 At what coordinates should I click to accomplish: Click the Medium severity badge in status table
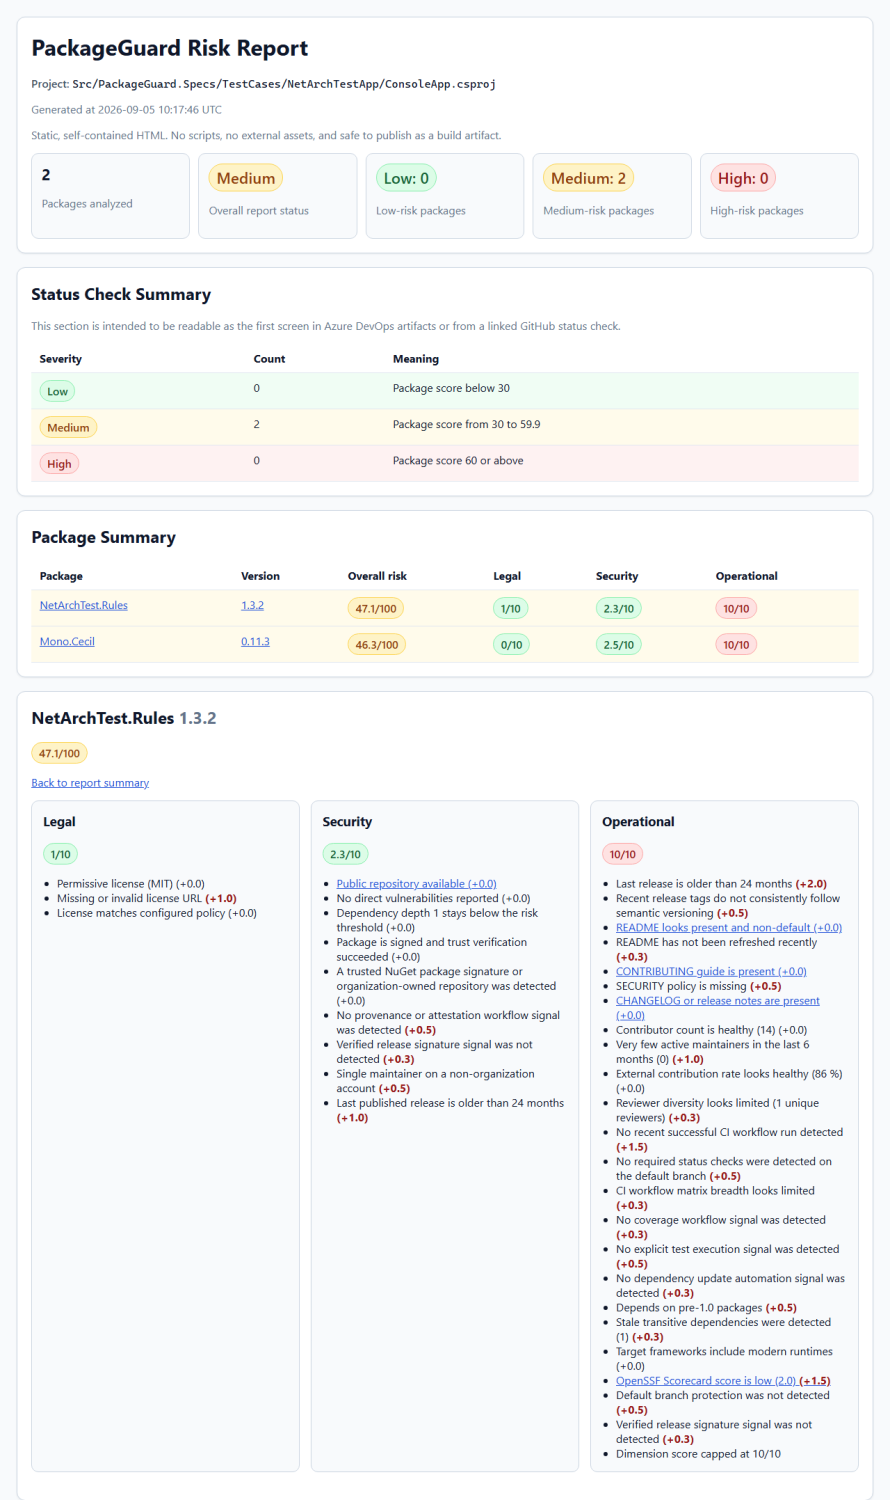point(68,427)
